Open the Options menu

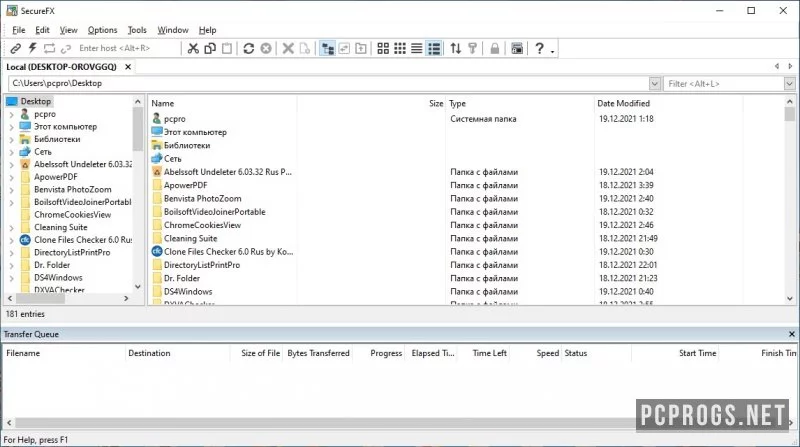[x=103, y=30]
